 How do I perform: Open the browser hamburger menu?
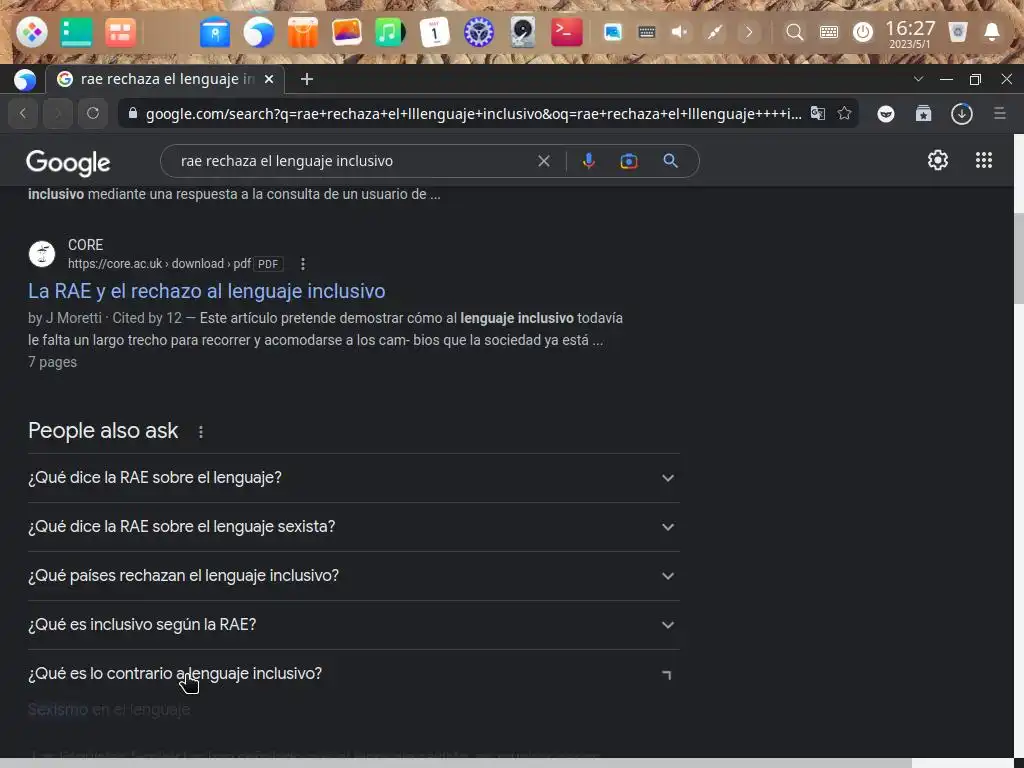[999, 114]
